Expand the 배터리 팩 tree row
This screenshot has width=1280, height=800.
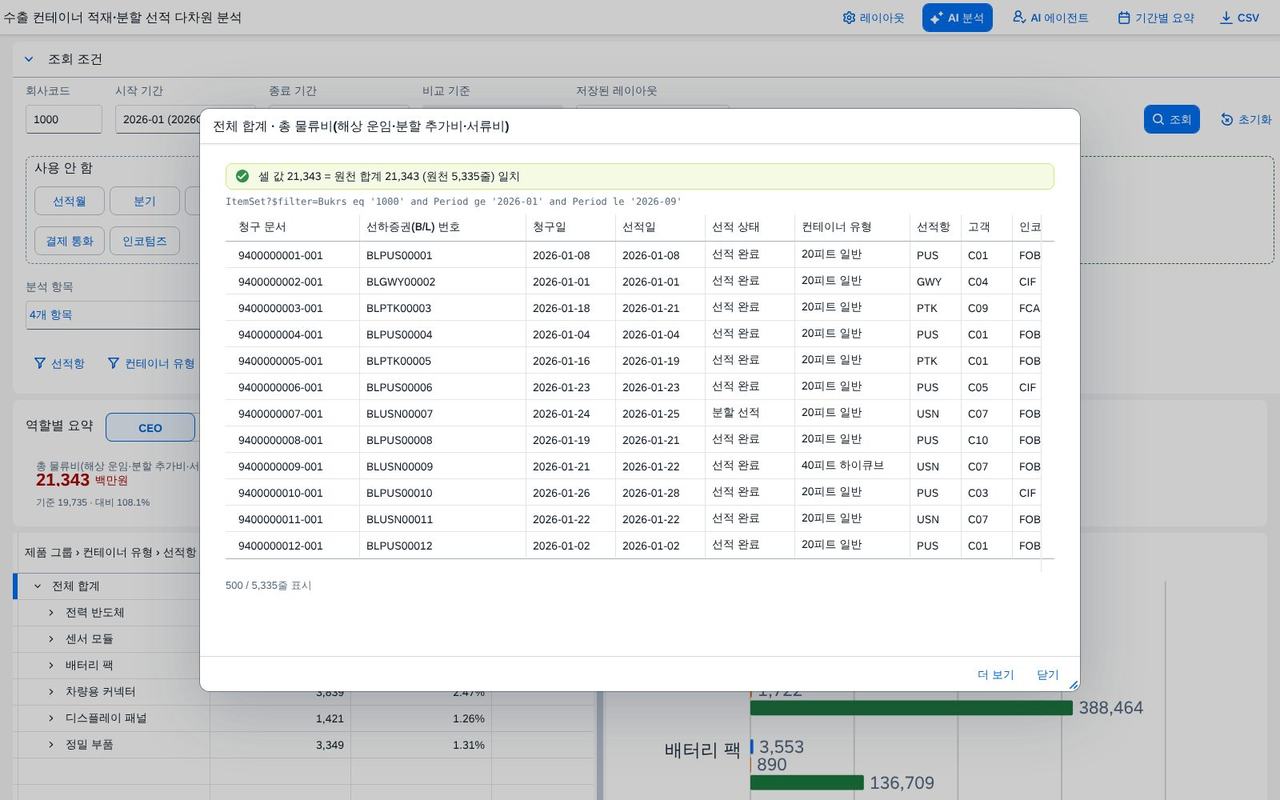tap(52, 665)
